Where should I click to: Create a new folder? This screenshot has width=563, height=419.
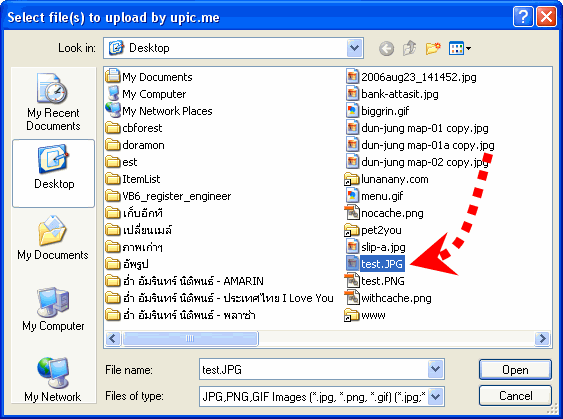point(433,48)
